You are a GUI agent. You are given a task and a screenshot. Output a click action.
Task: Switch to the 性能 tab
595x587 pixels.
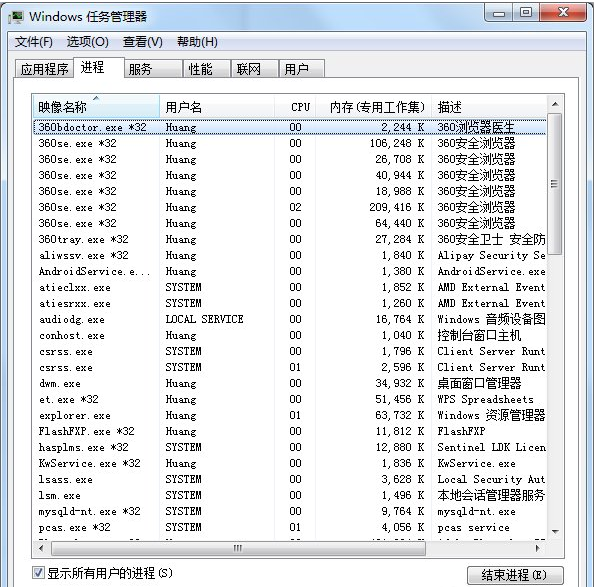207,69
